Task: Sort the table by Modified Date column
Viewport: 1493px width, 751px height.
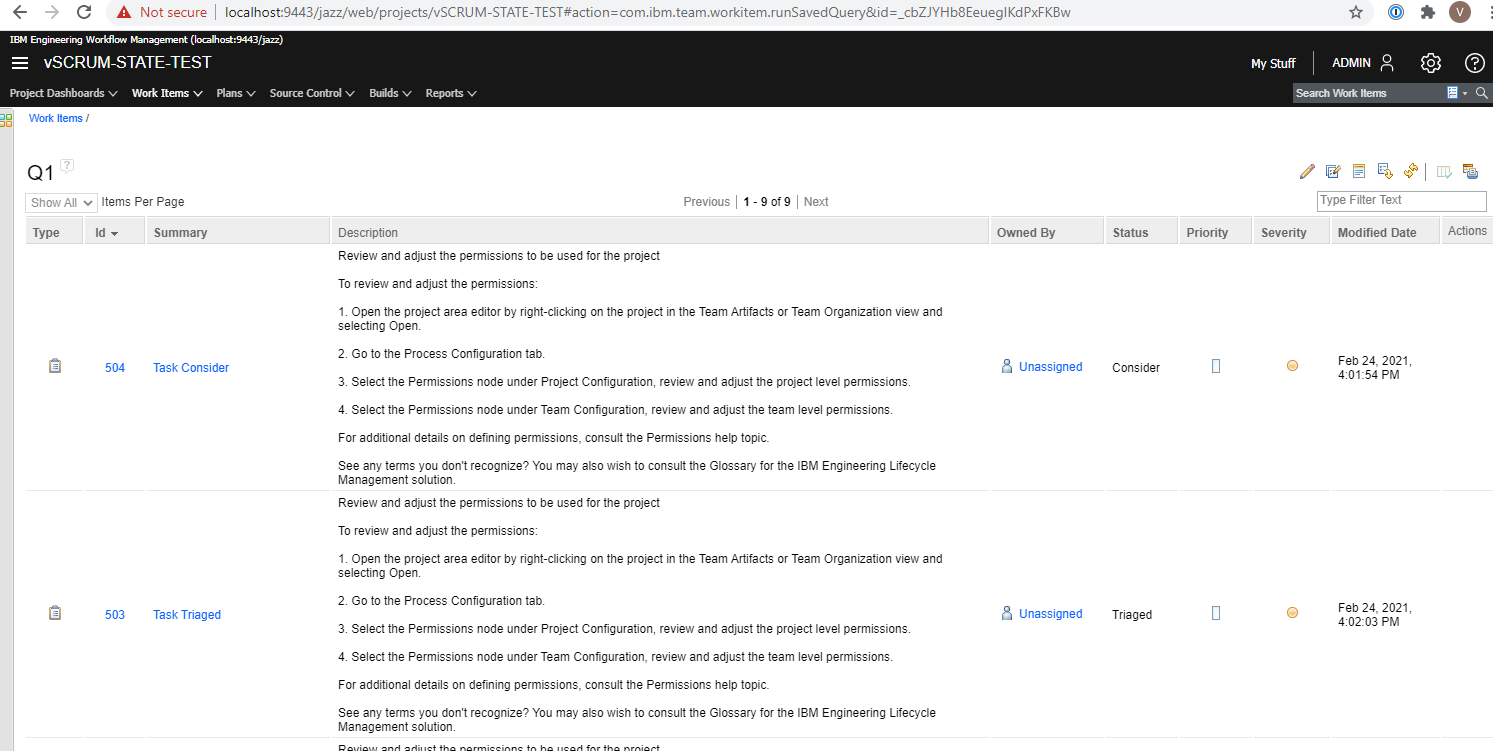Action: click(1376, 232)
